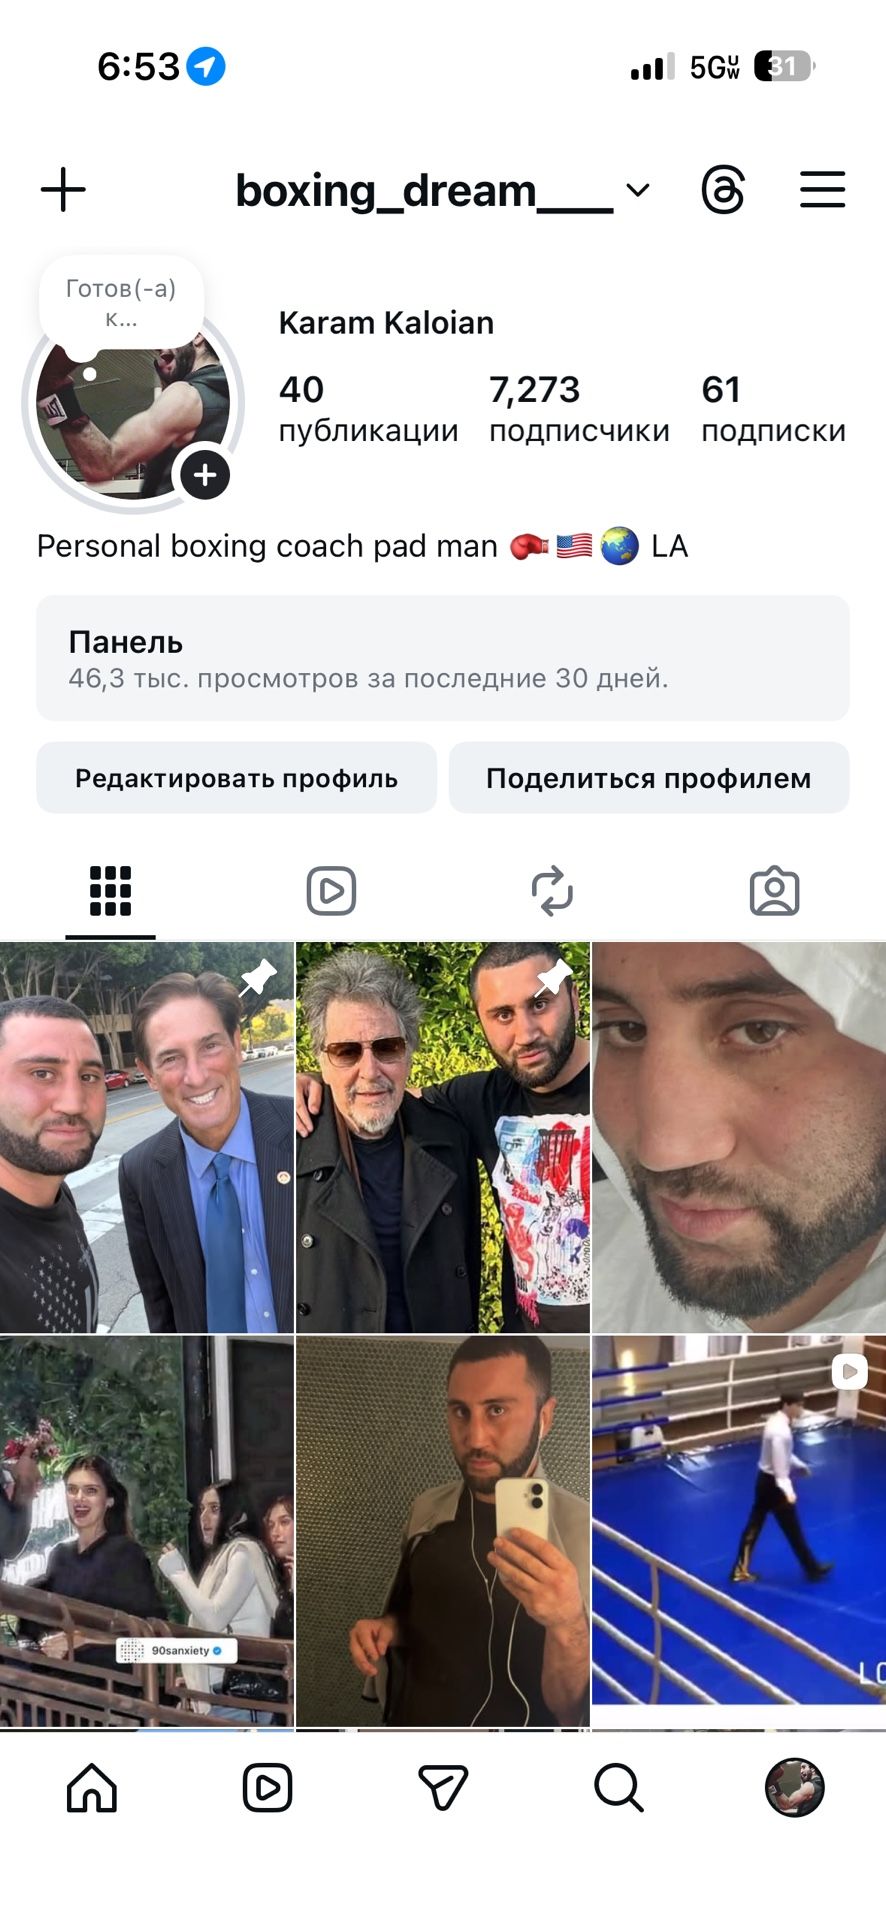Screen dimensions: 886x1920
Task: Open Search magnifier icon
Action: (x=619, y=1787)
